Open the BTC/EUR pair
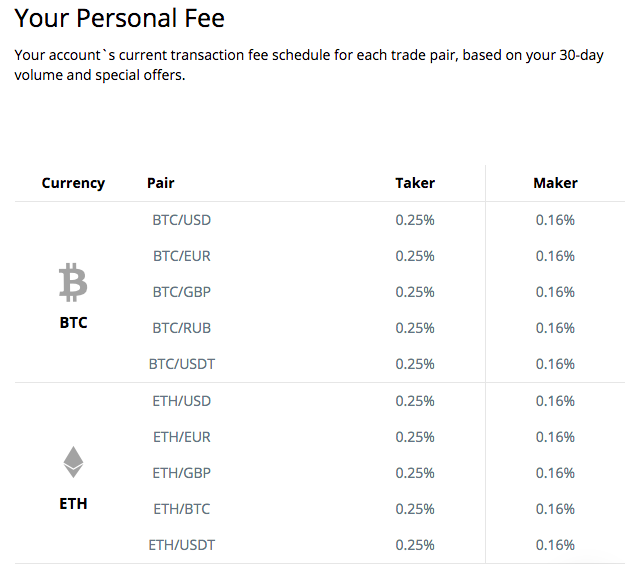Screen dimensions: 628x564 (181, 256)
